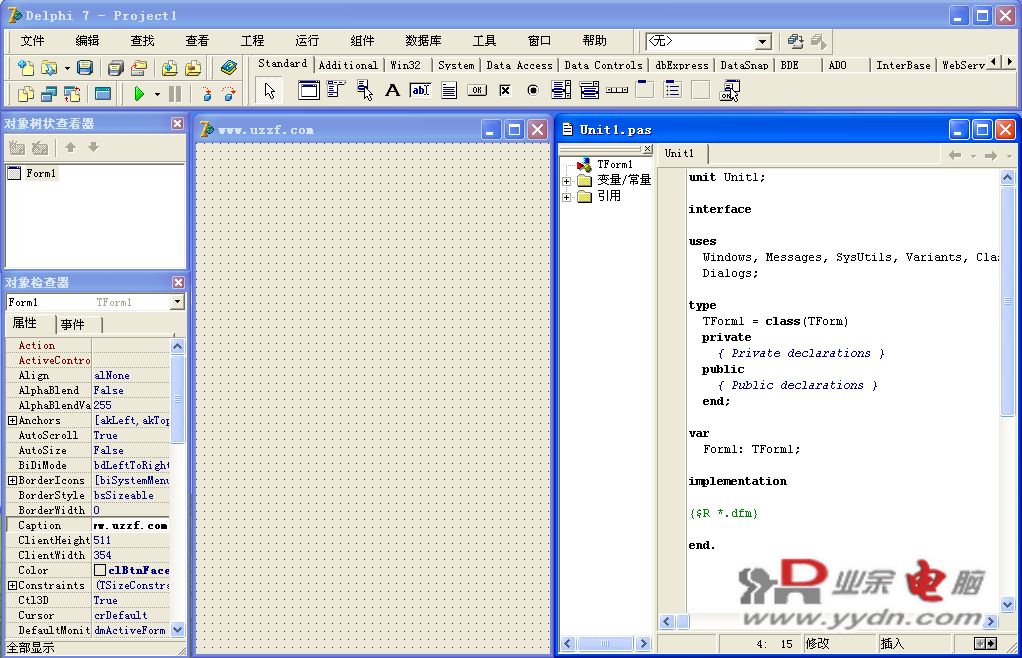Click the New Form toolbar icon

pyautogui.click(x=103, y=94)
